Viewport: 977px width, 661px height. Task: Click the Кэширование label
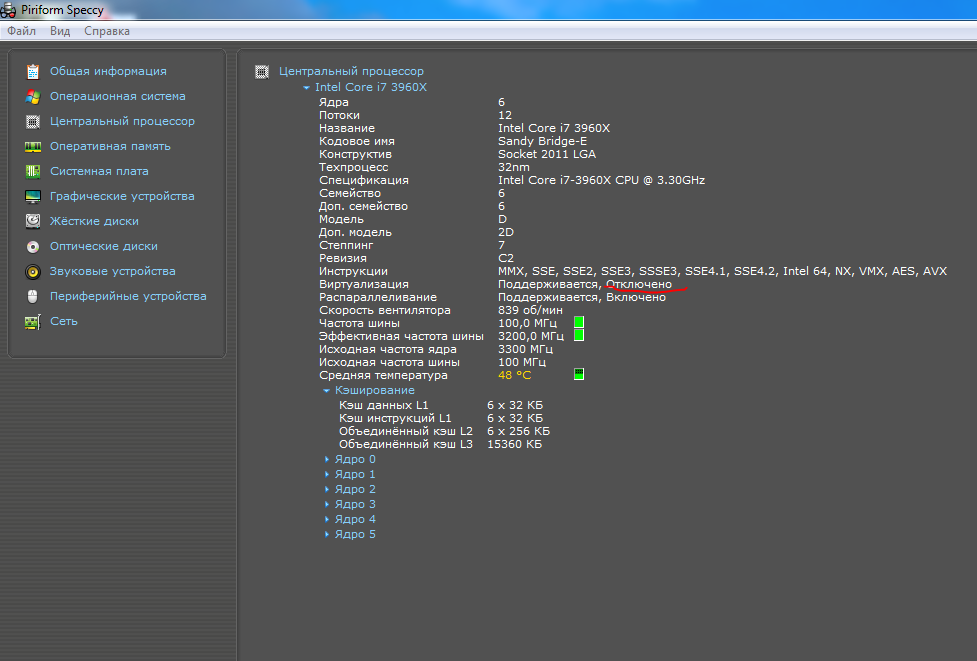(x=374, y=390)
